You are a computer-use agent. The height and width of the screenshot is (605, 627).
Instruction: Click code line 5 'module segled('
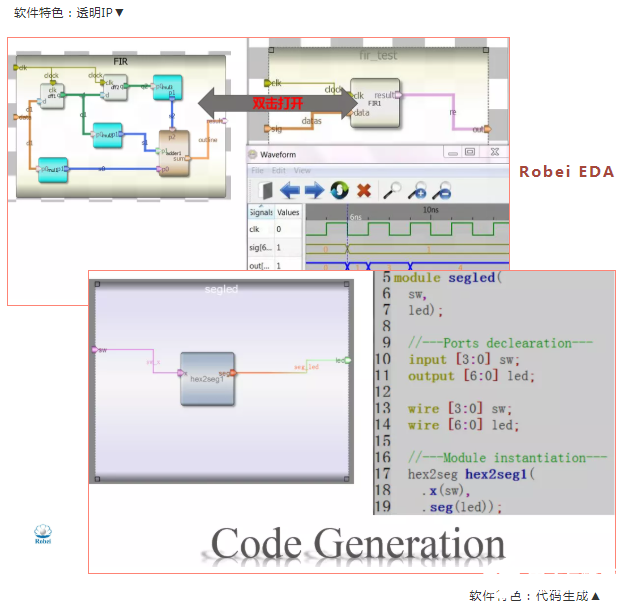[x=448, y=278]
